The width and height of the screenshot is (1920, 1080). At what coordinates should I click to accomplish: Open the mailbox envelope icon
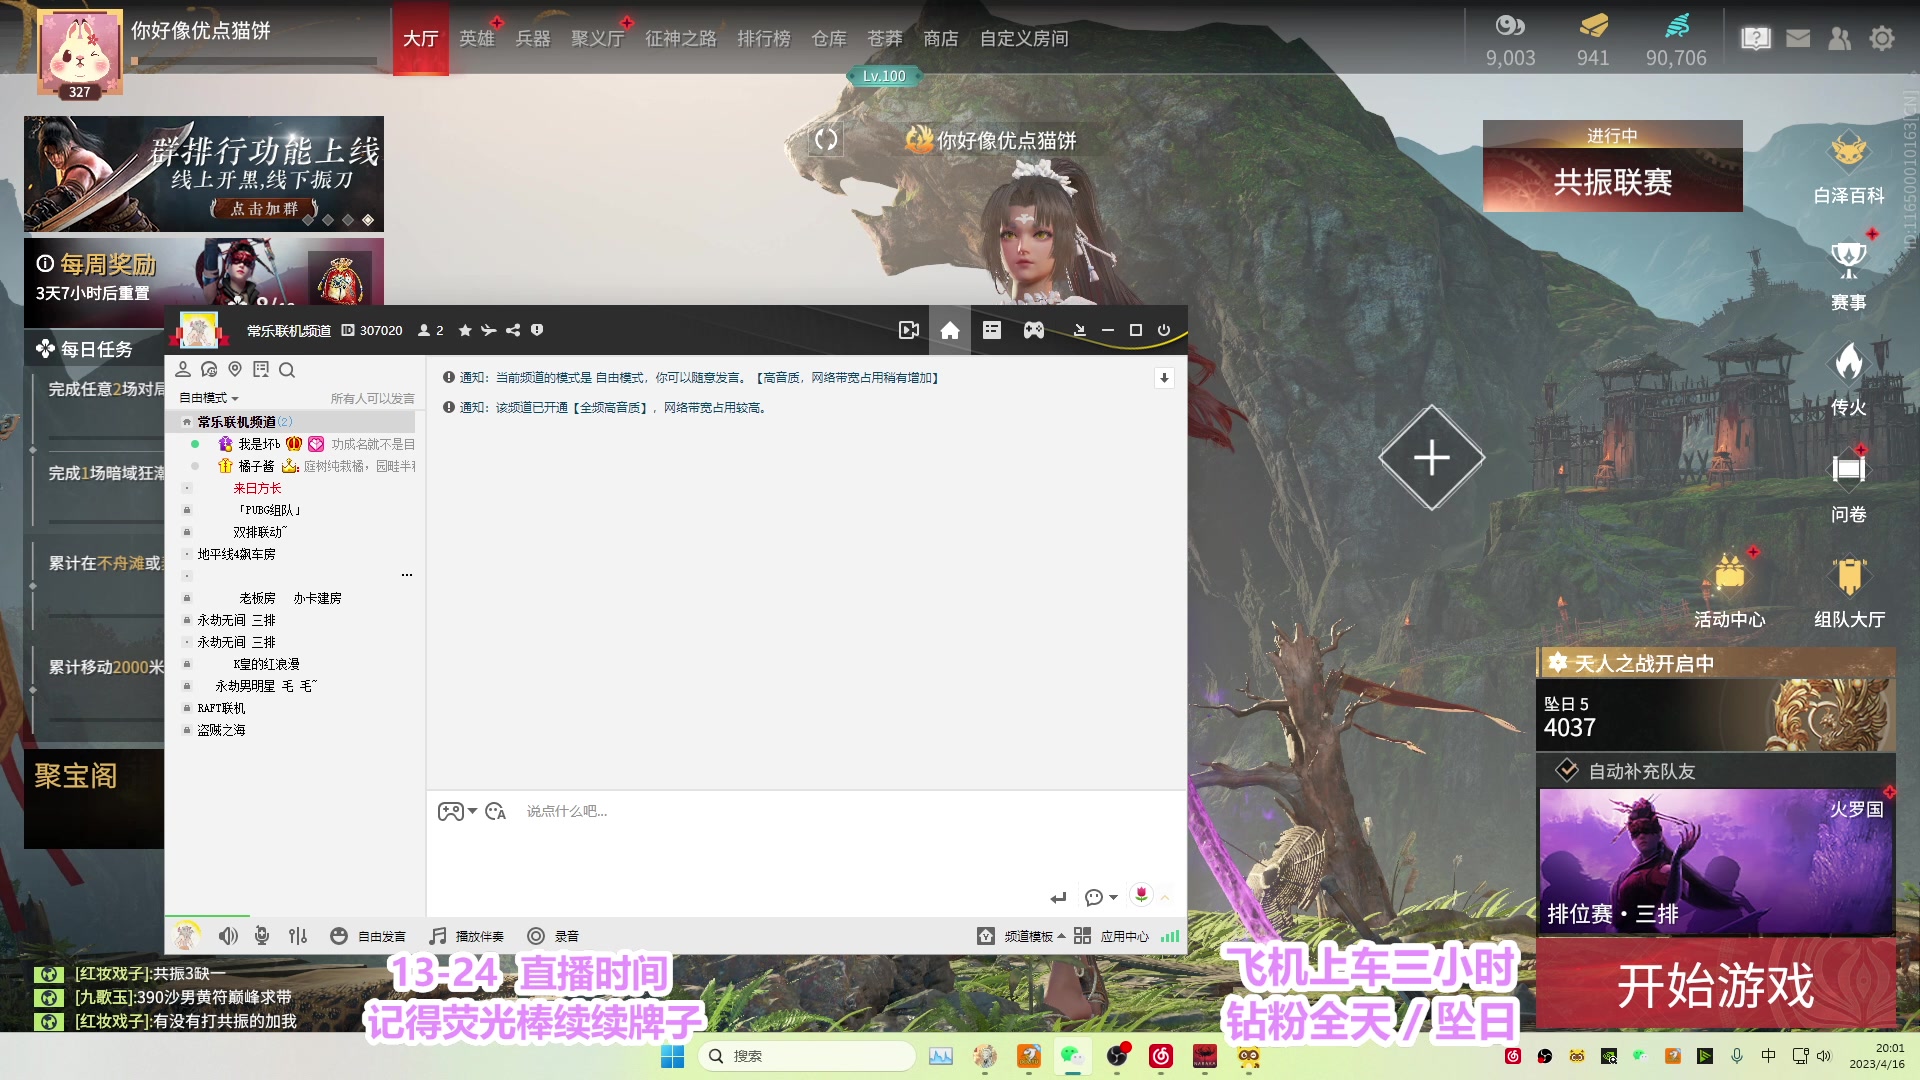pos(1798,38)
